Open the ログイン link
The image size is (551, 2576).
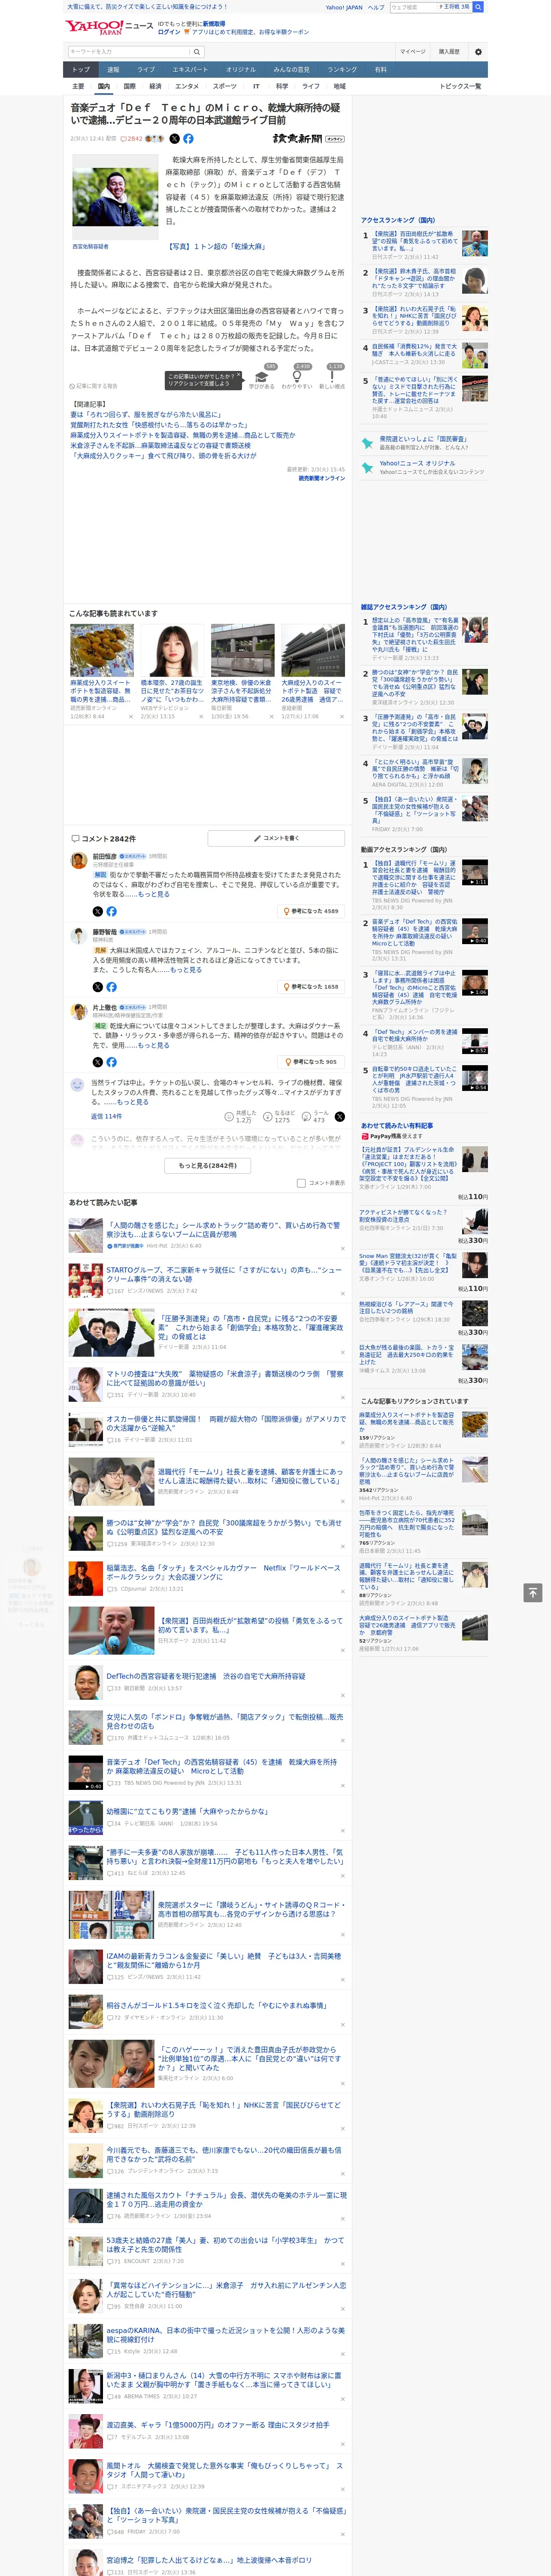pyautogui.click(x=169, y=32)
